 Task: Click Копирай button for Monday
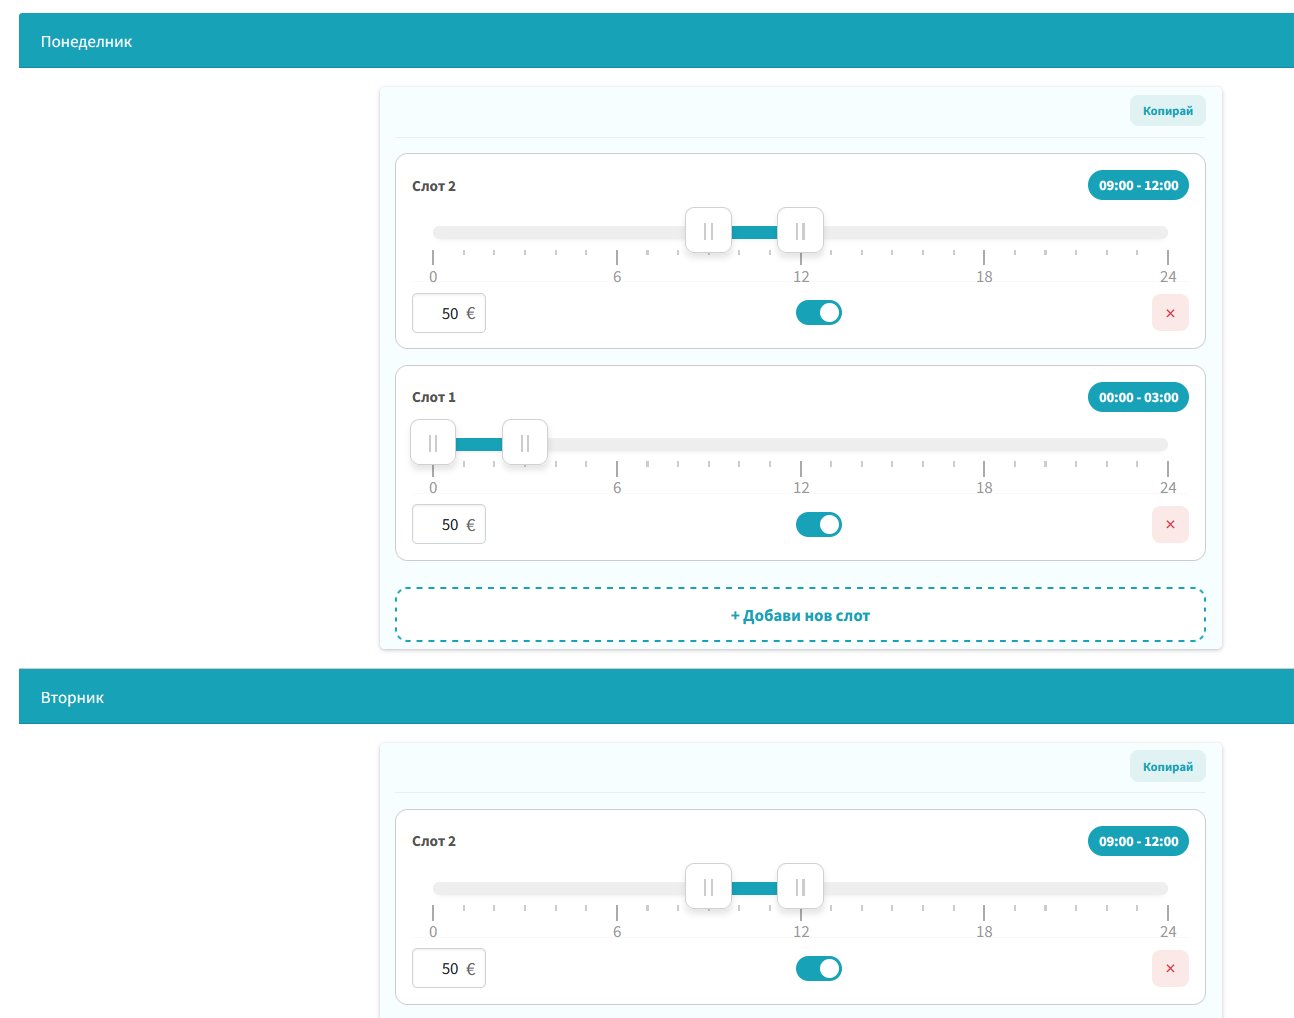(1167, 111)
